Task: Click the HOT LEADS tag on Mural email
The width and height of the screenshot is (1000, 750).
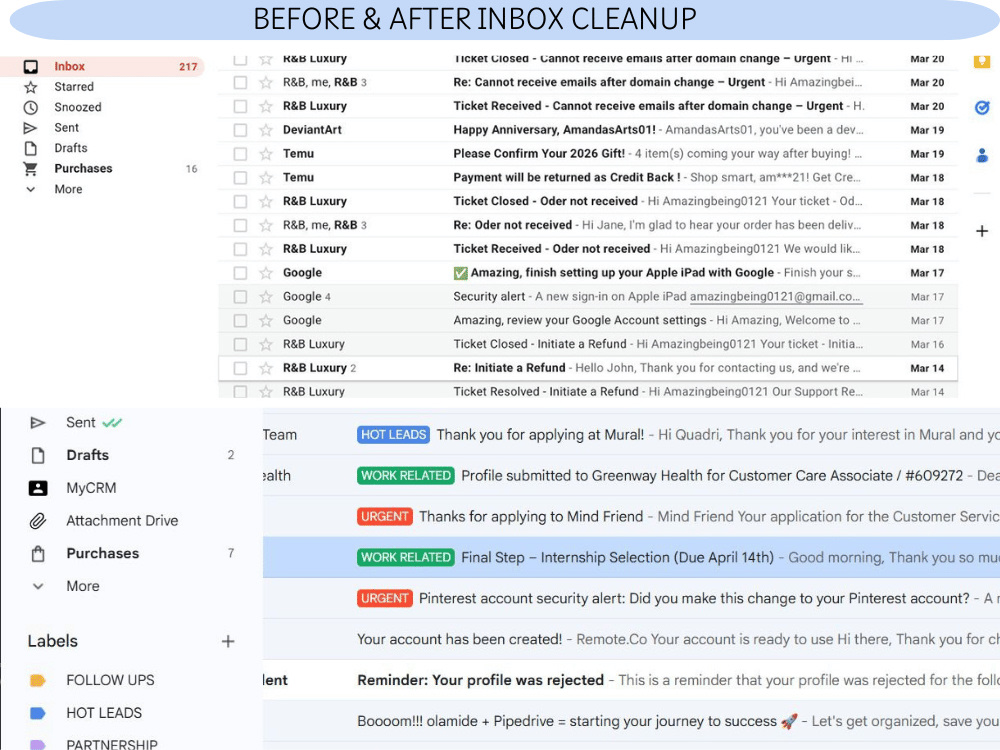Action: [x=393, y=435]
